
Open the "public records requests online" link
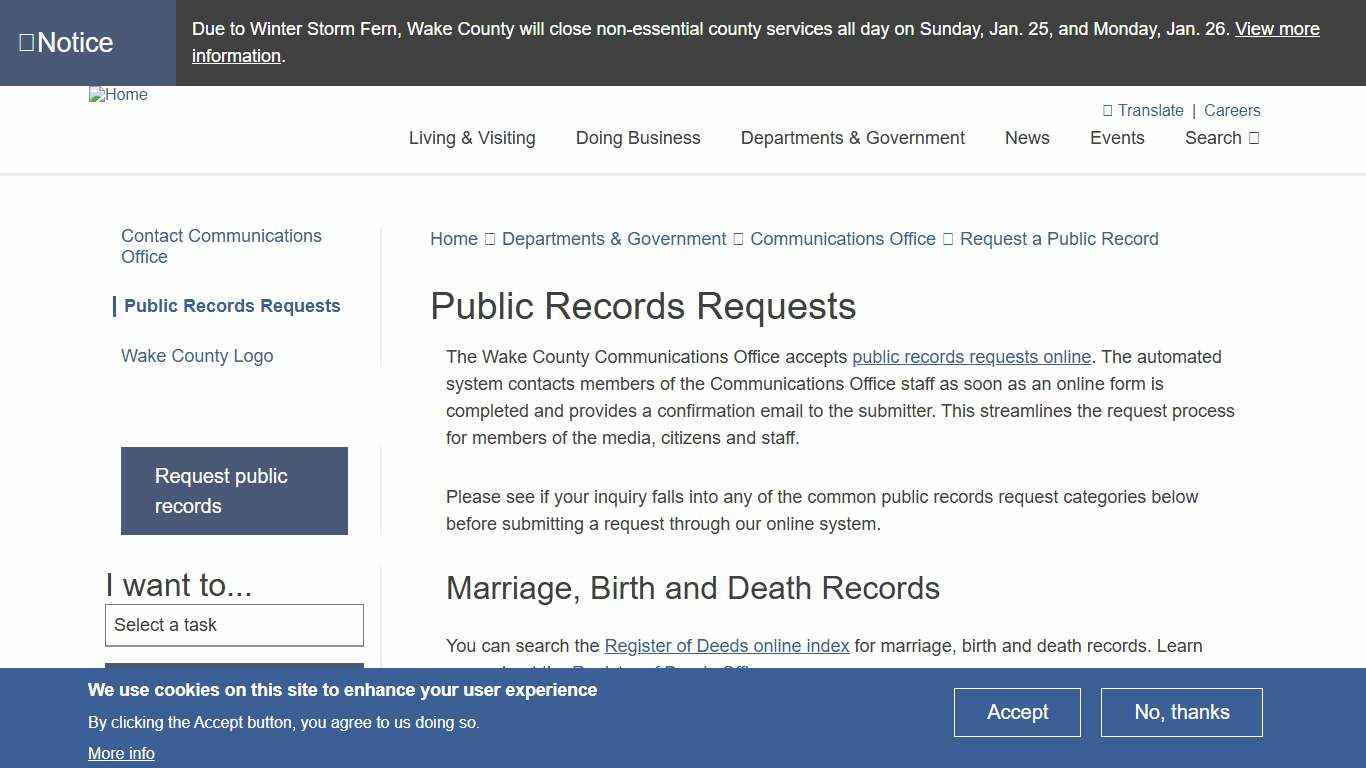click(x=971, y=357)
